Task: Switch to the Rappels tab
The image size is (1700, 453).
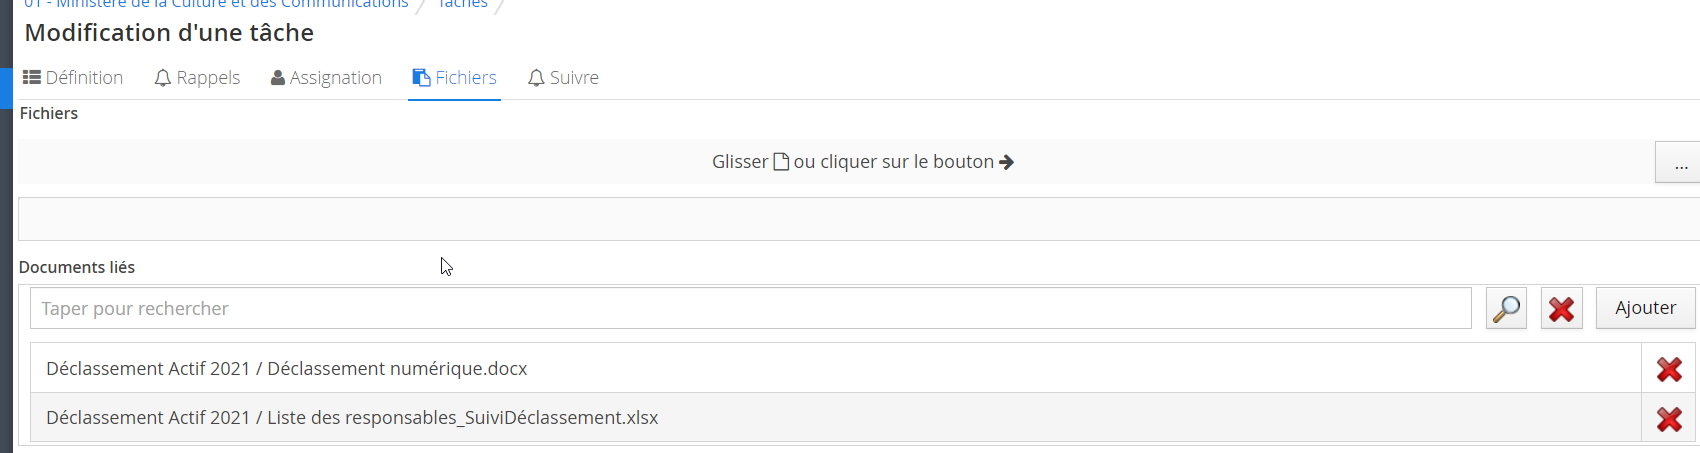Action: tap(197, 78)
